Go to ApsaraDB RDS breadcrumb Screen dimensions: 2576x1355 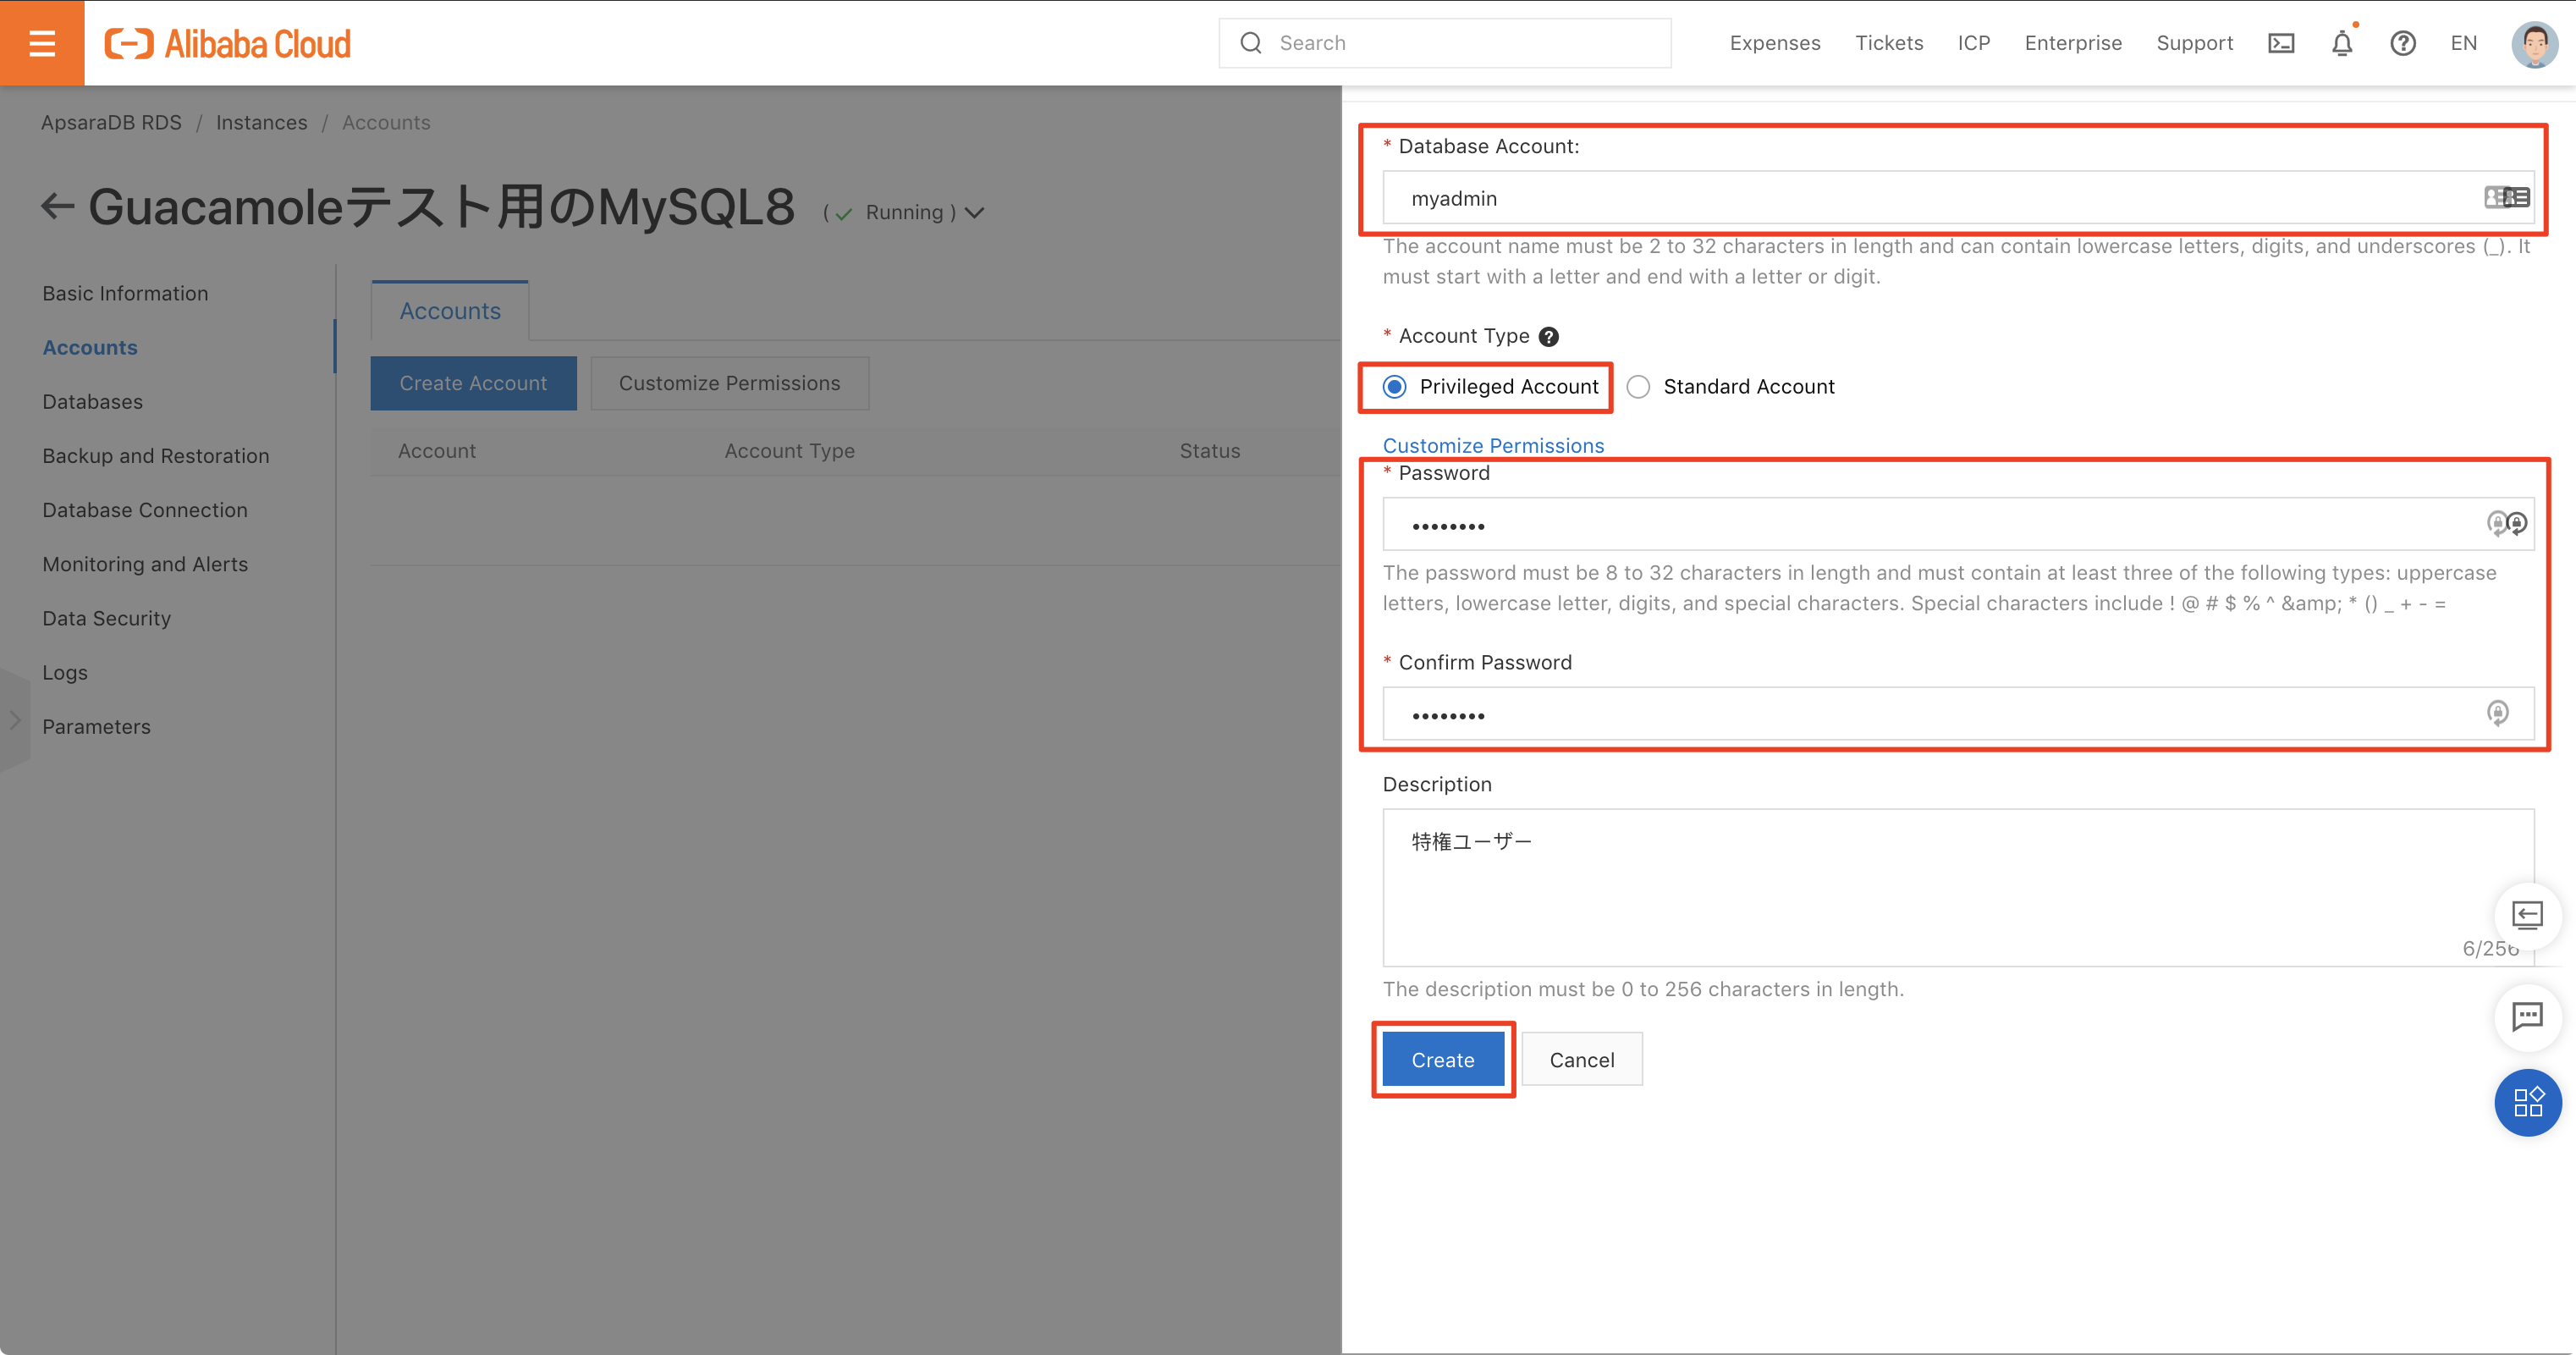pos(111,122)
